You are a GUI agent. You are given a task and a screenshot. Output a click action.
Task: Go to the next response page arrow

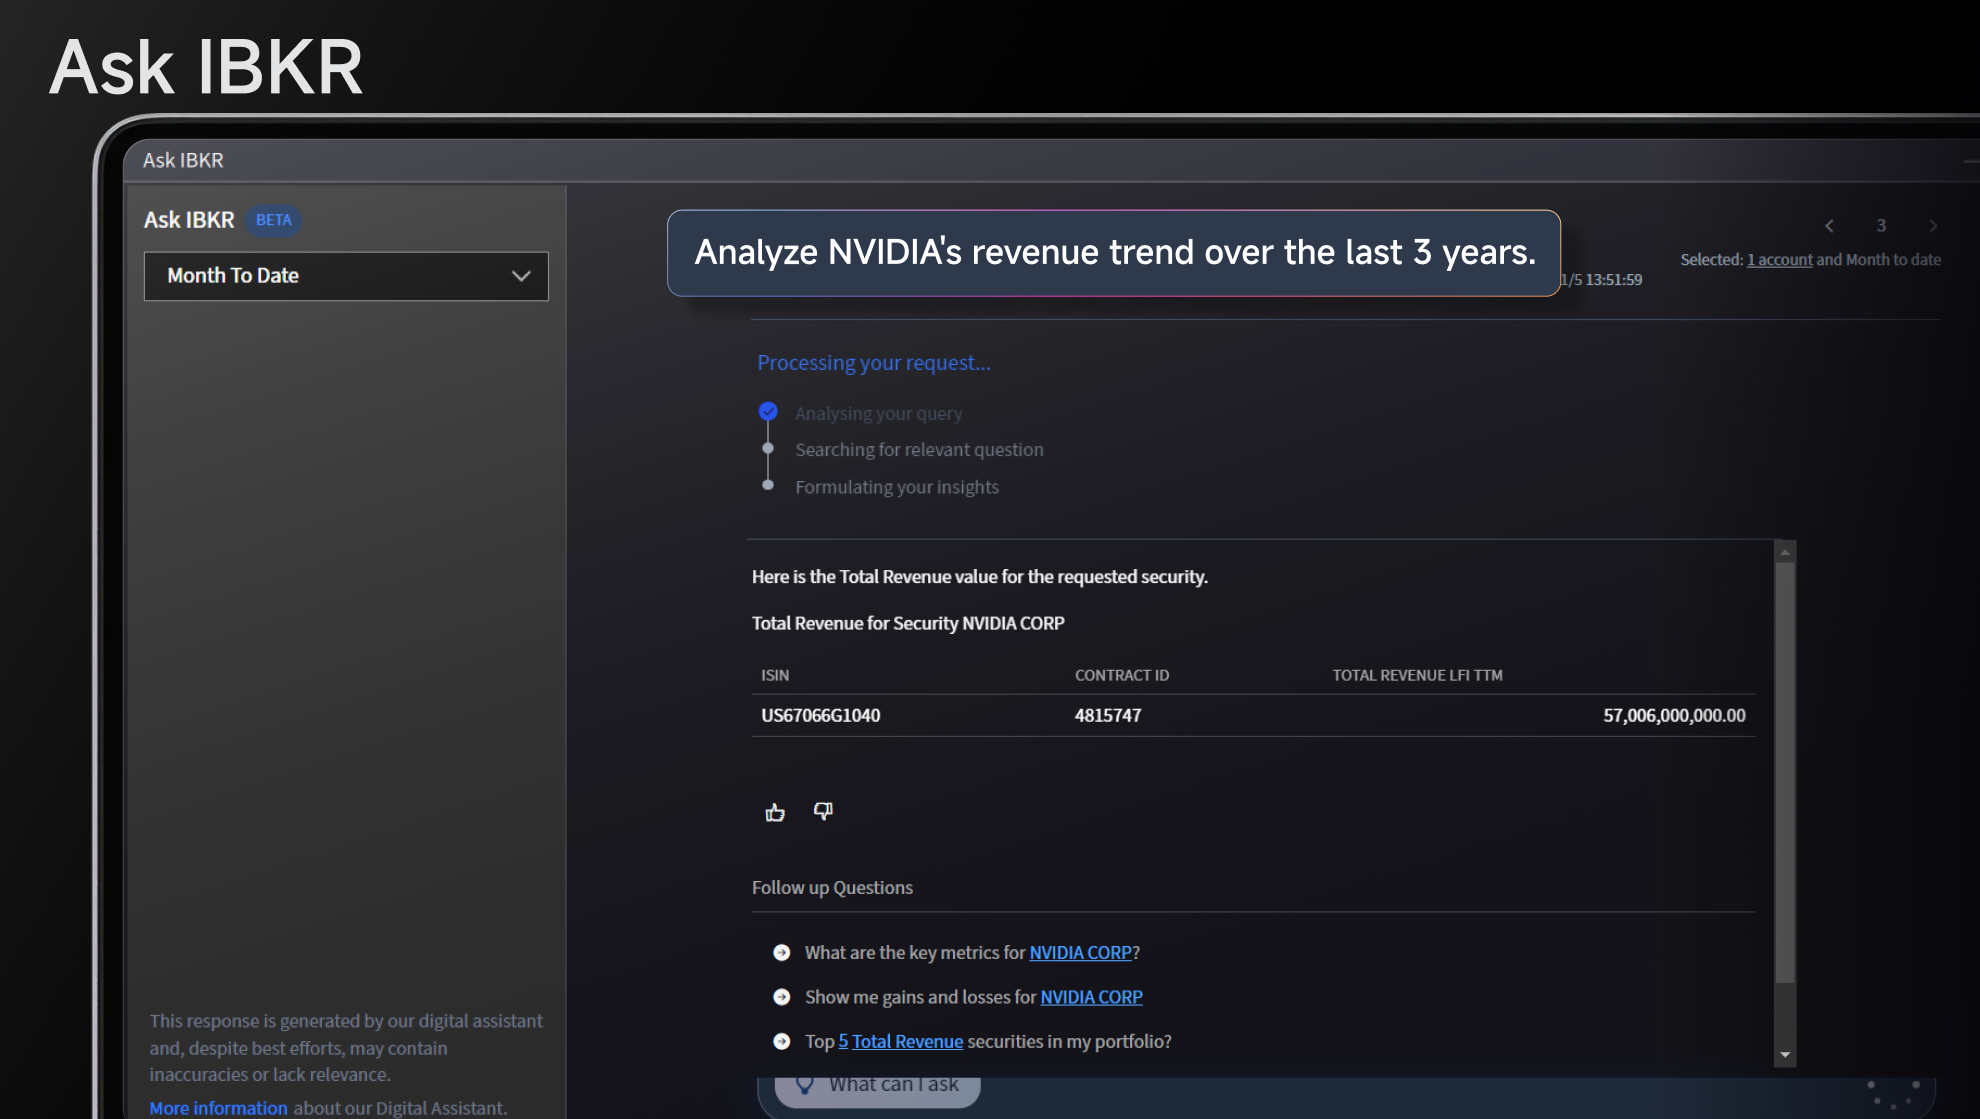click(1933, 226)
